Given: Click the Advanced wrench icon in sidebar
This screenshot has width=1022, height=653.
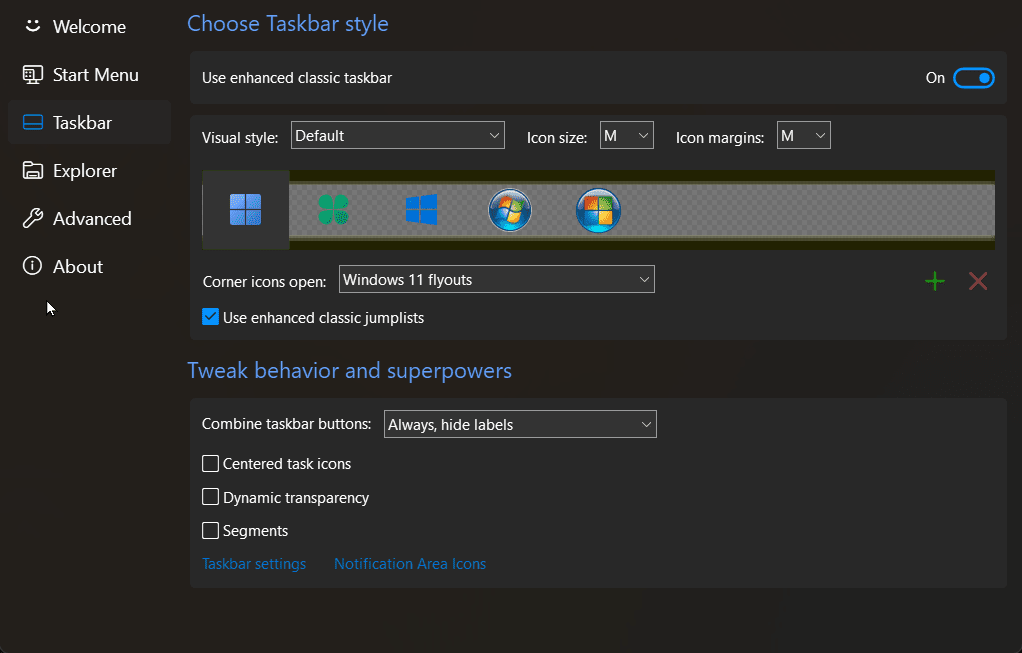Looking at the screenshot, I should [x=33, y=218].
